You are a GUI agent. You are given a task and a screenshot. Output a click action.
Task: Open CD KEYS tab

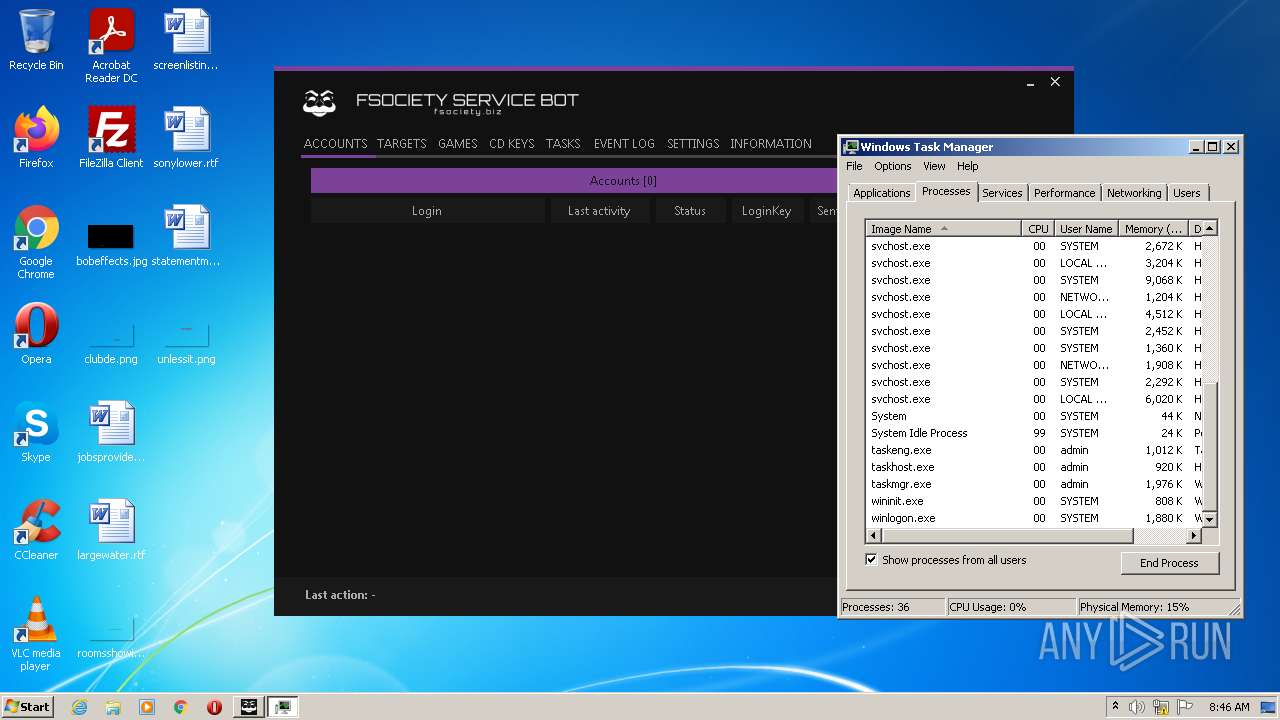coord(512,144)
